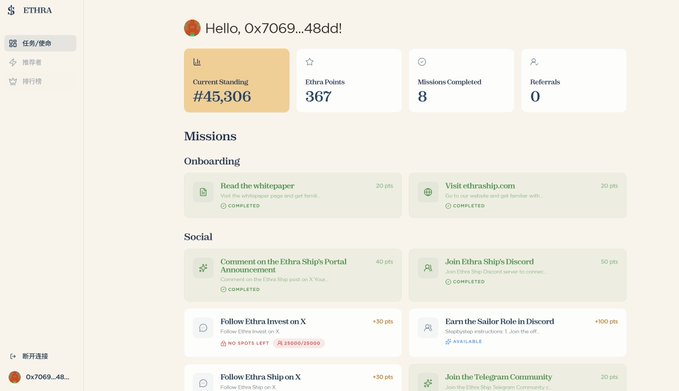Open the 推荐者 sidebar menu item
This screenshot has width=679, height=391.
pos(40,62)
